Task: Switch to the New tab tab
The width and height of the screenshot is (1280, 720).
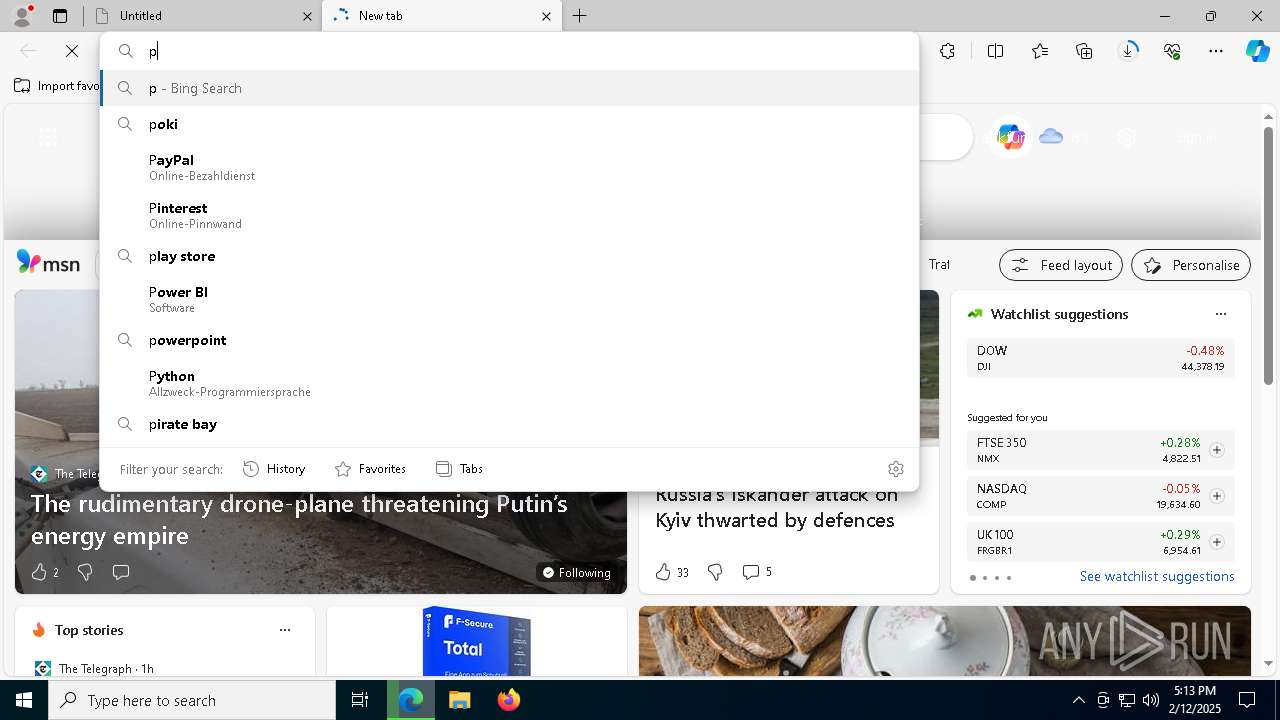Action: pyautogui.click(x=441, y=16)
